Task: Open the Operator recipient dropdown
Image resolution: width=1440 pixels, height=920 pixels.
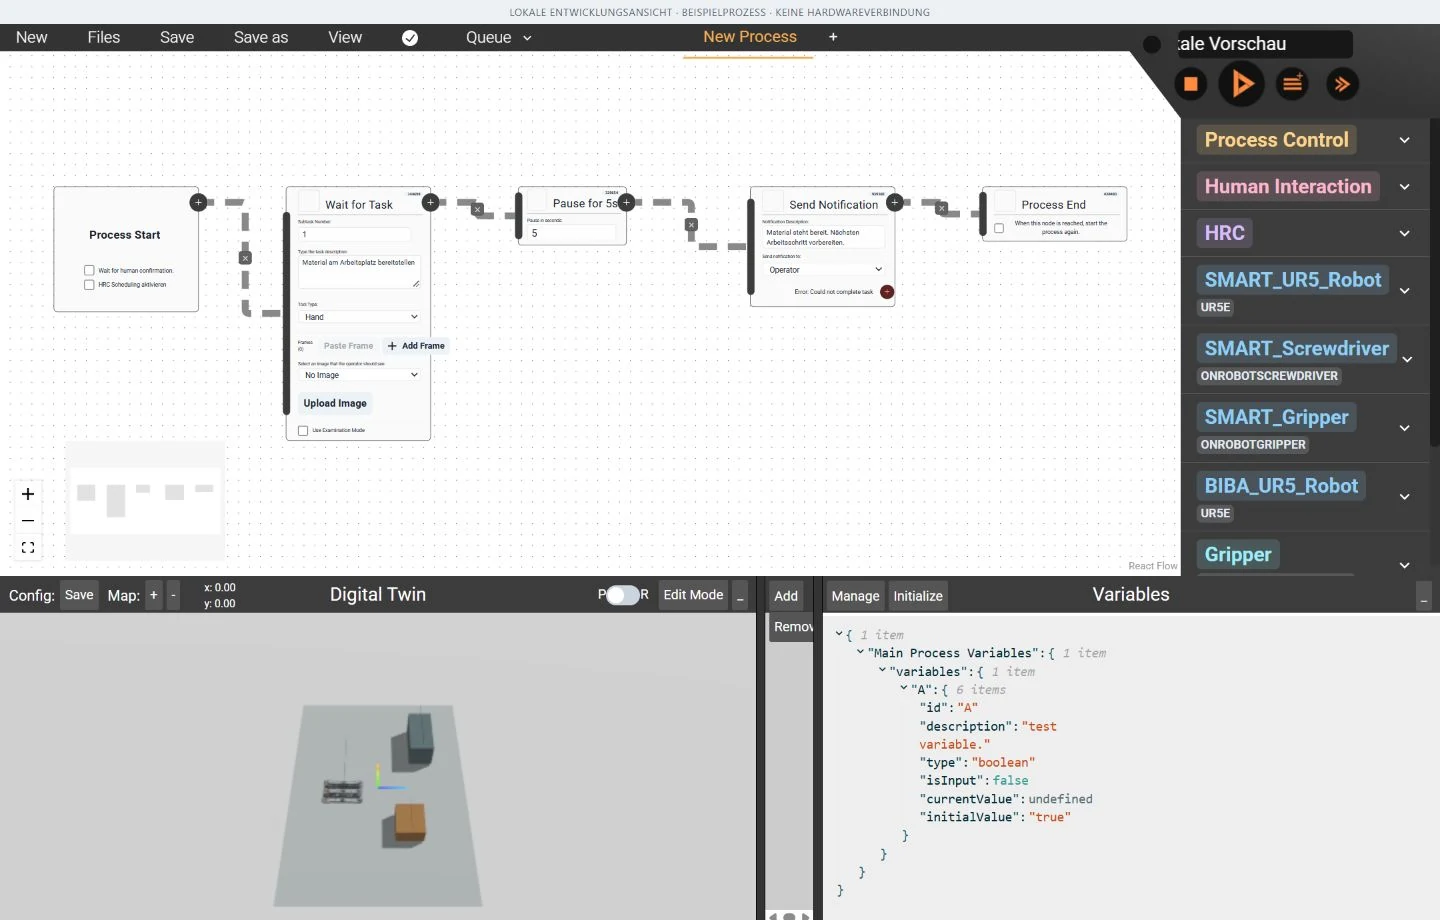Action: (x=824, y=270)
